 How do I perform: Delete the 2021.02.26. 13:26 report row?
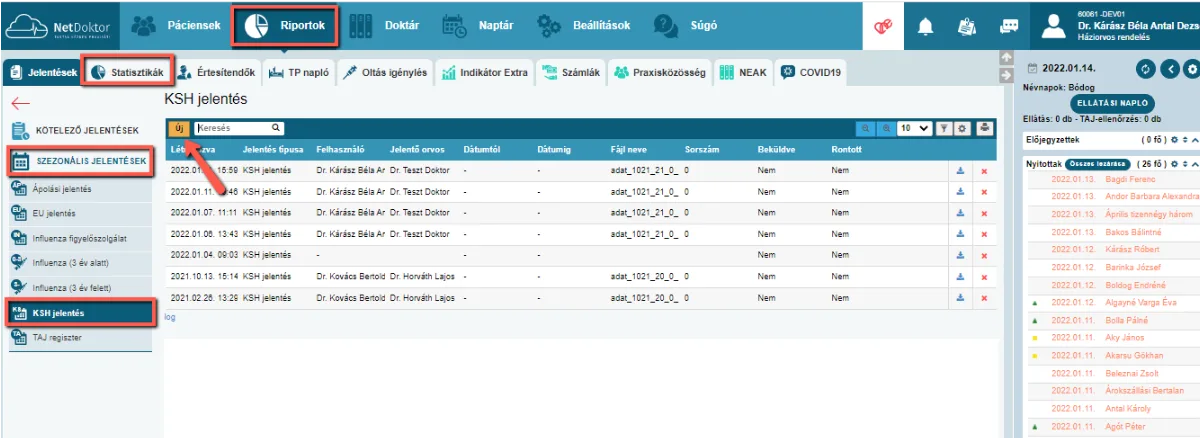(x=984, y=299)
